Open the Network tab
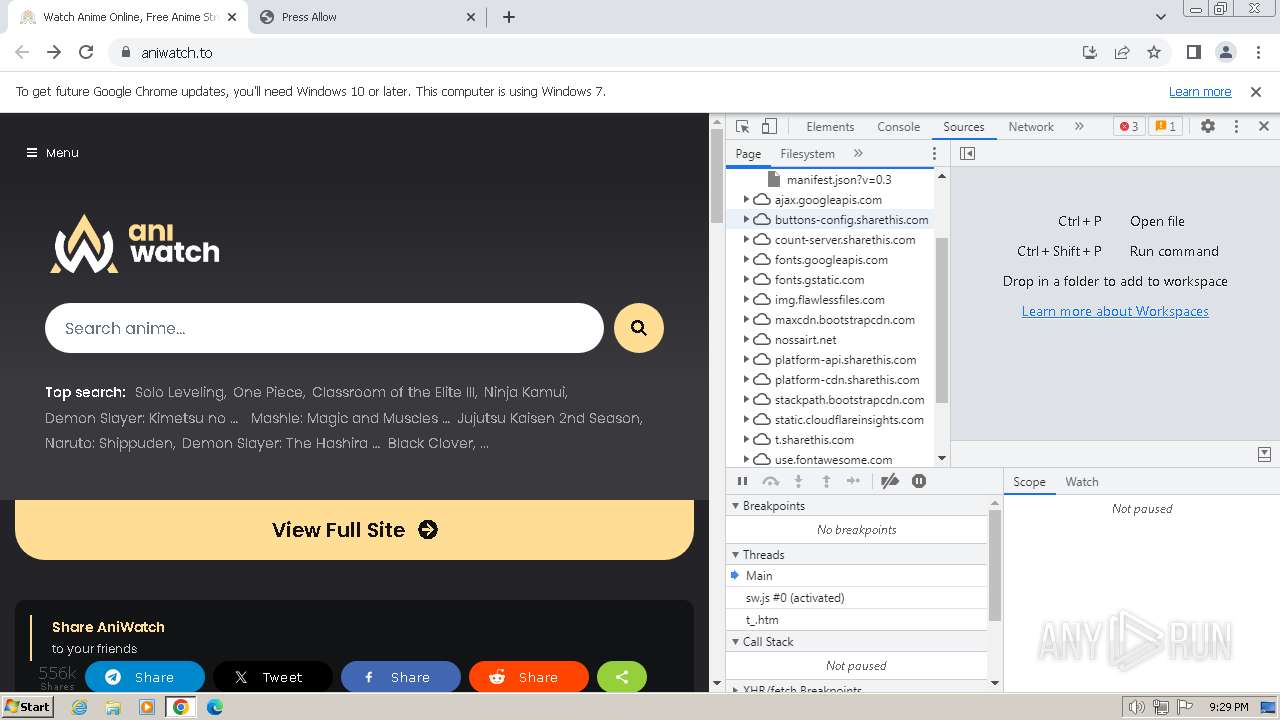This screenshot has height=720, width=1280. click(1031, 127)
